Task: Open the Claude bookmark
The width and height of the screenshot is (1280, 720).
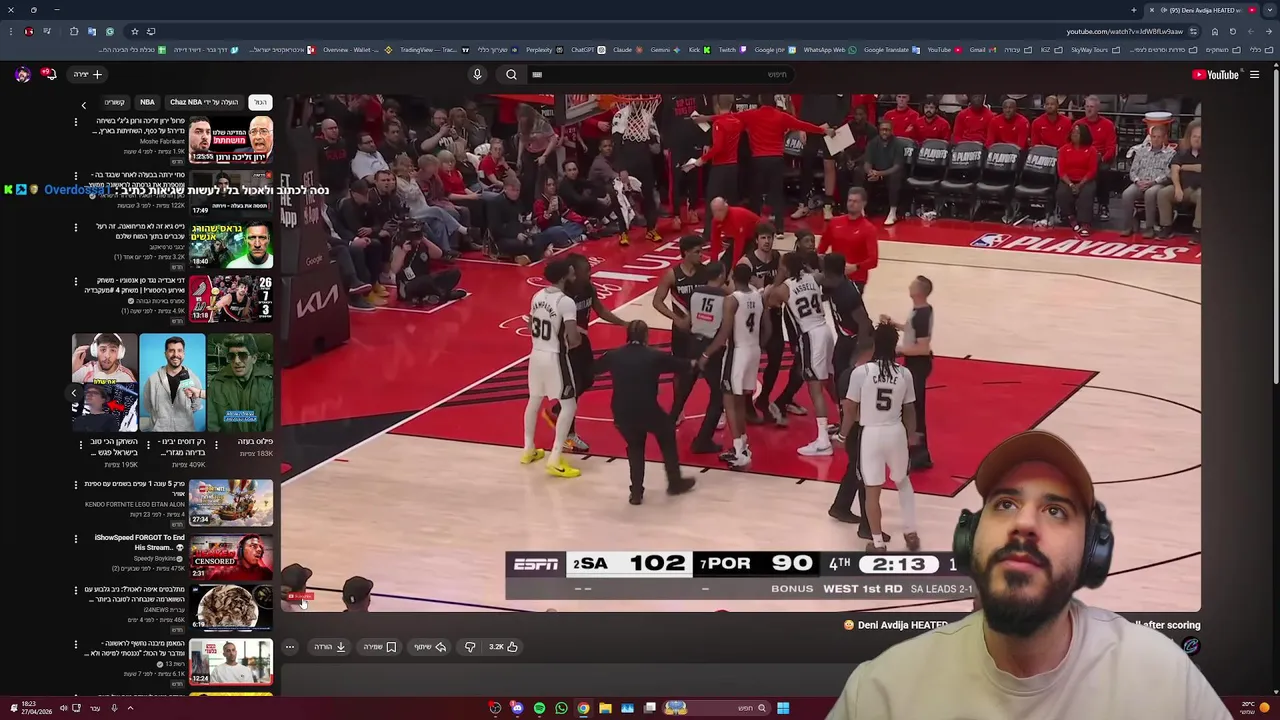Action: [x=626, y=50]
